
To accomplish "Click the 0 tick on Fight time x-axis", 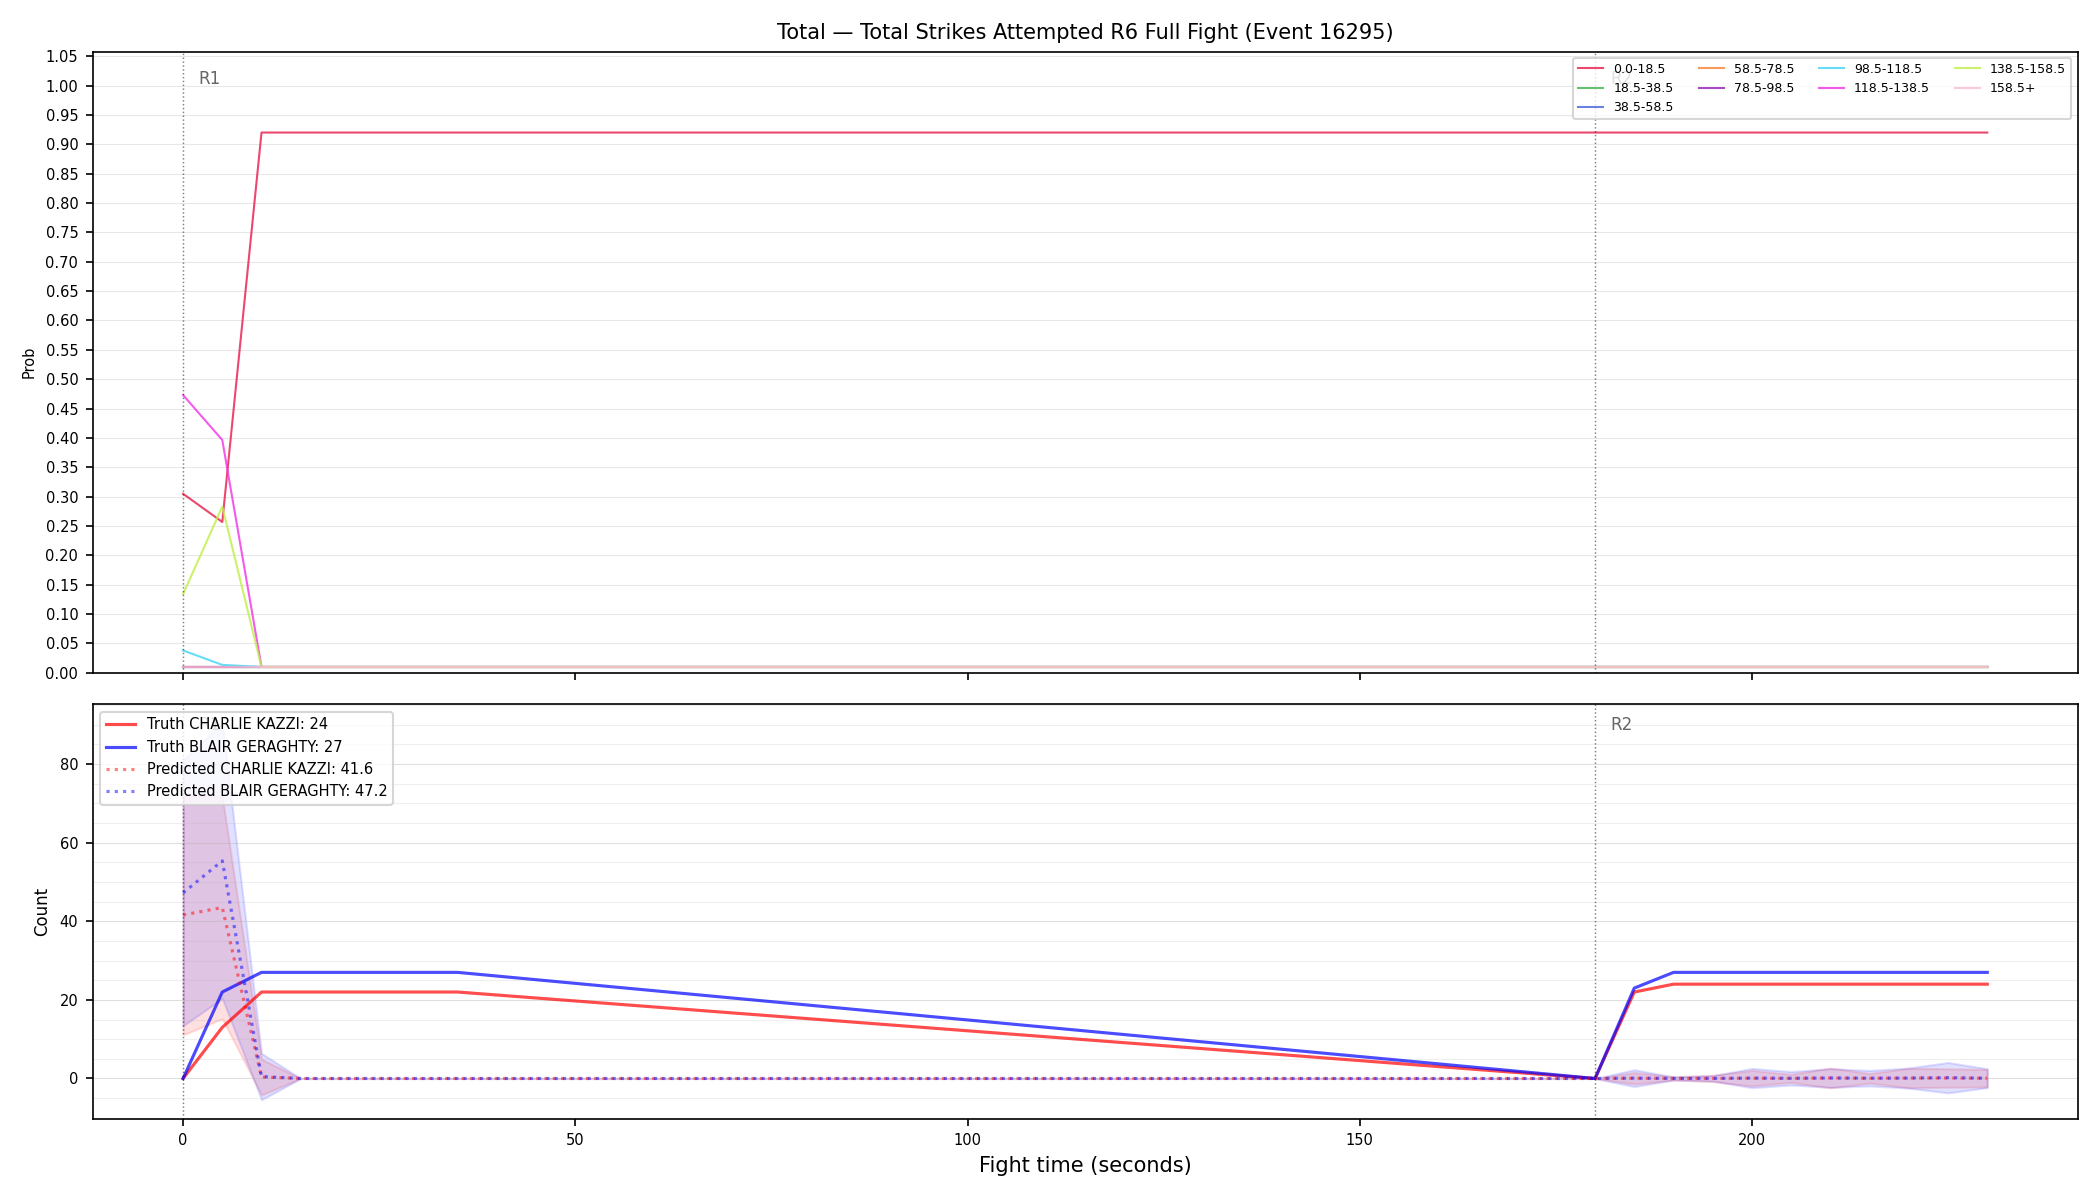I will 182,1139.
